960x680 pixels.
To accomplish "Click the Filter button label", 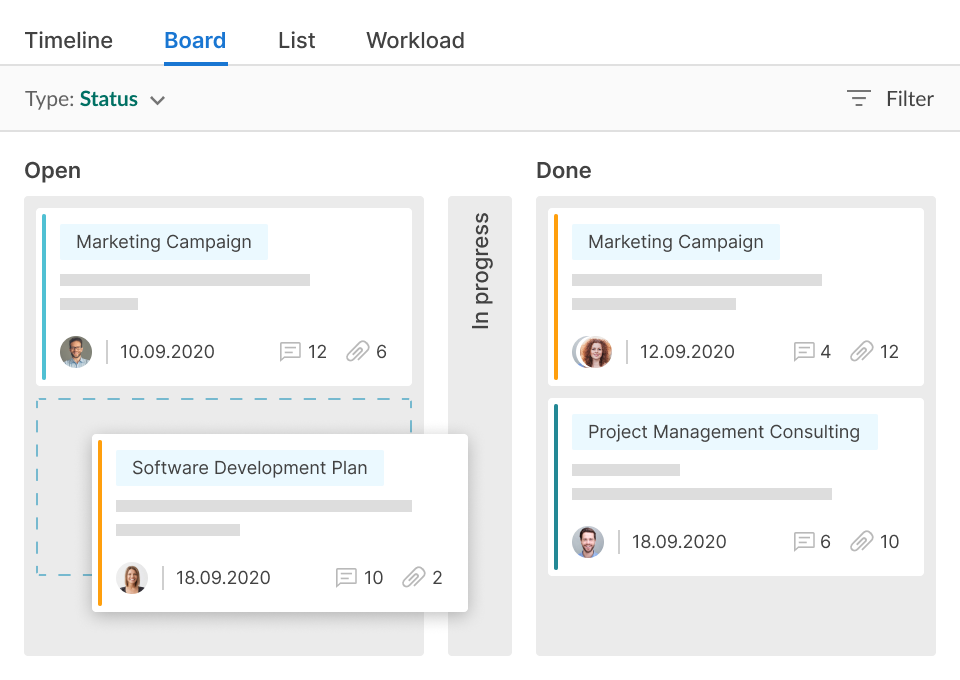I will [x=909, y=99].
